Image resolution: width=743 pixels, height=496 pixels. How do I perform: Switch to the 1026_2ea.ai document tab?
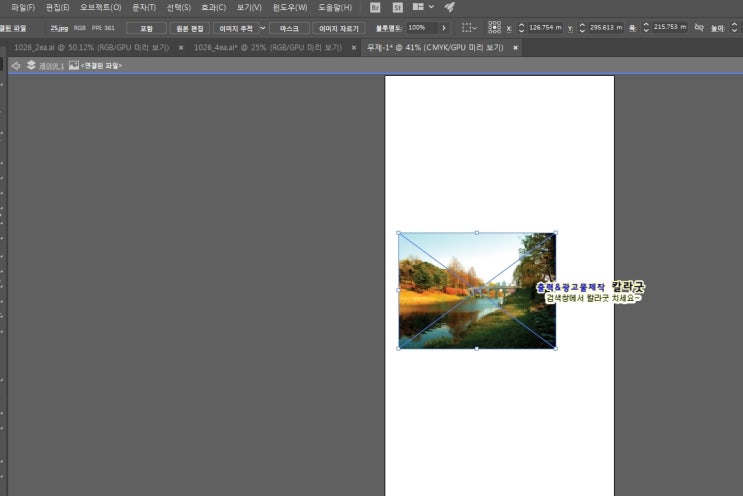coord(91,47)
